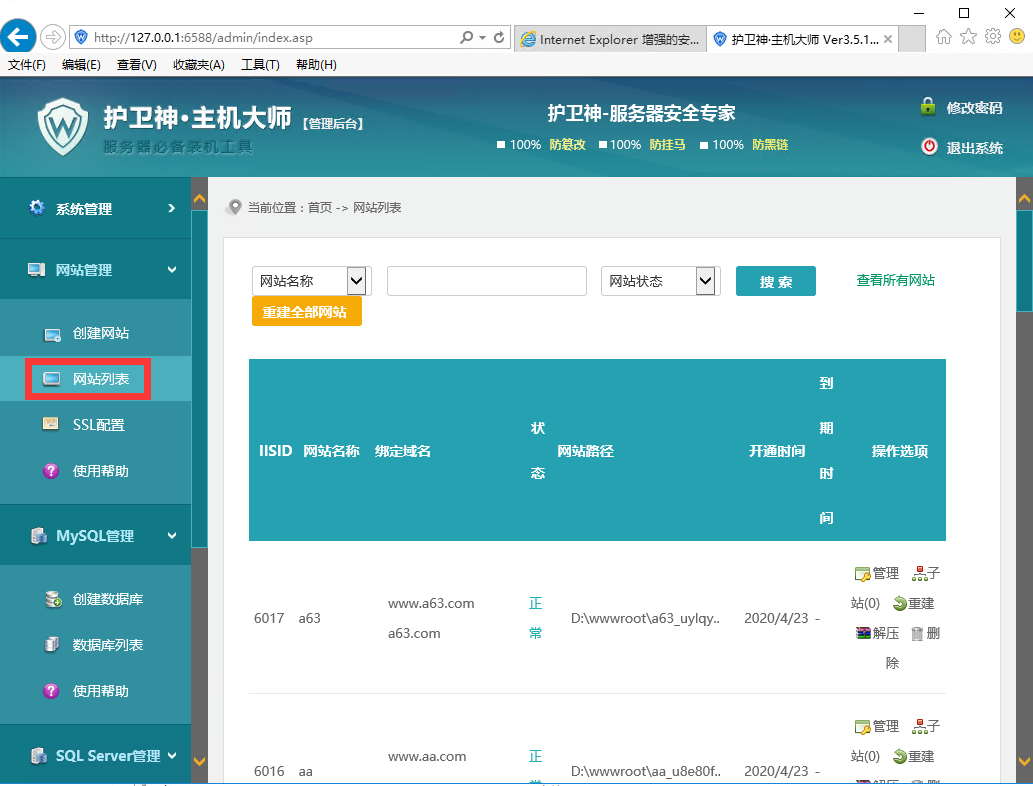Open the 工具(T) menu
Screen dimensions: 1033x786
point(260,65)
